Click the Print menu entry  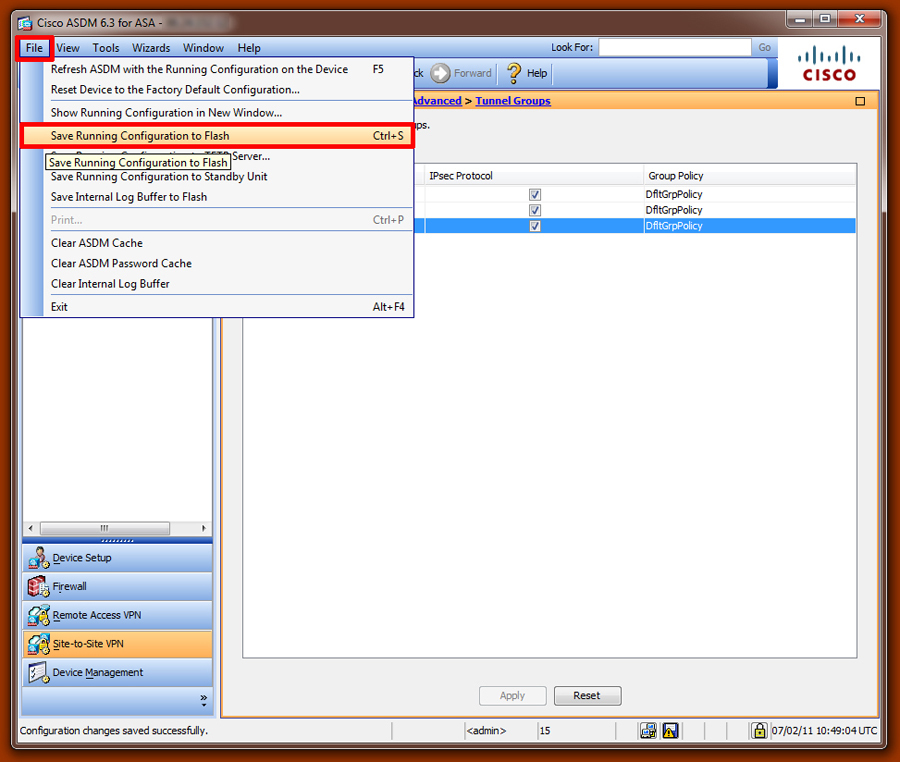217,220
